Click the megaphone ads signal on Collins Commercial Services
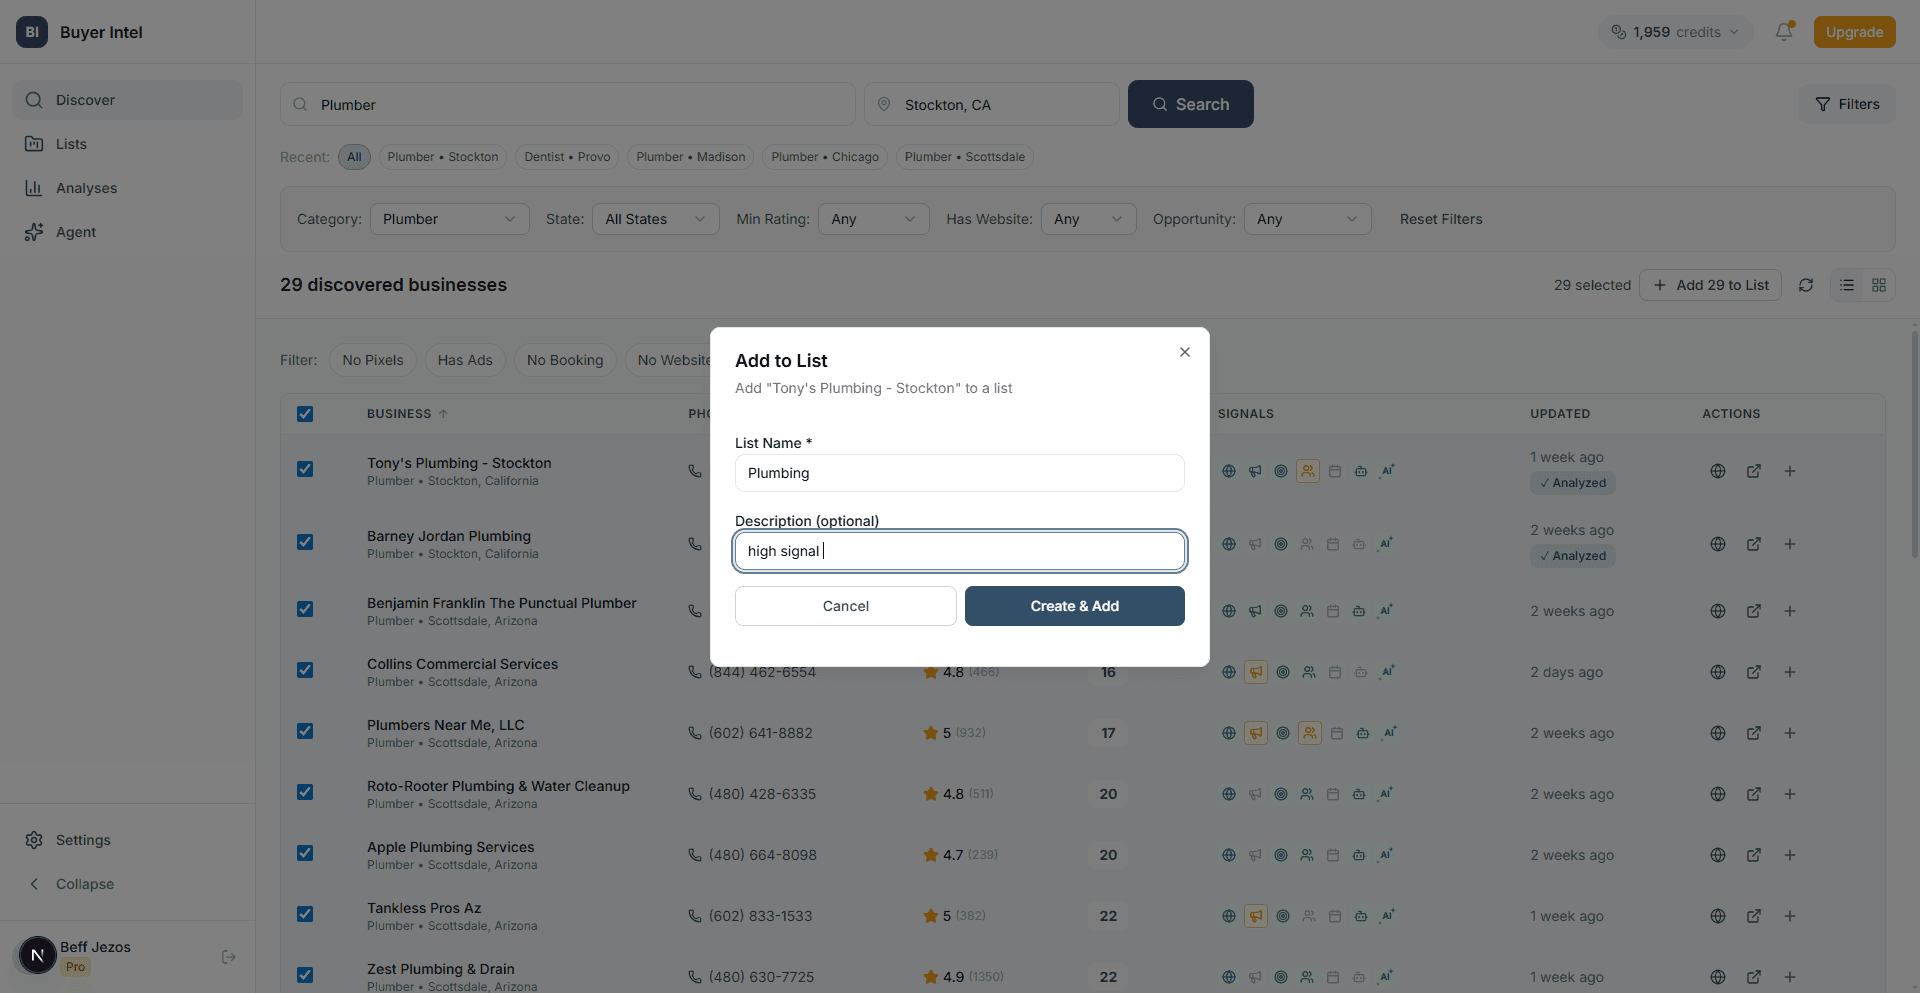Image resolution: width=1920 pixels, height=993 pixels. click(x=1255, y=672)
